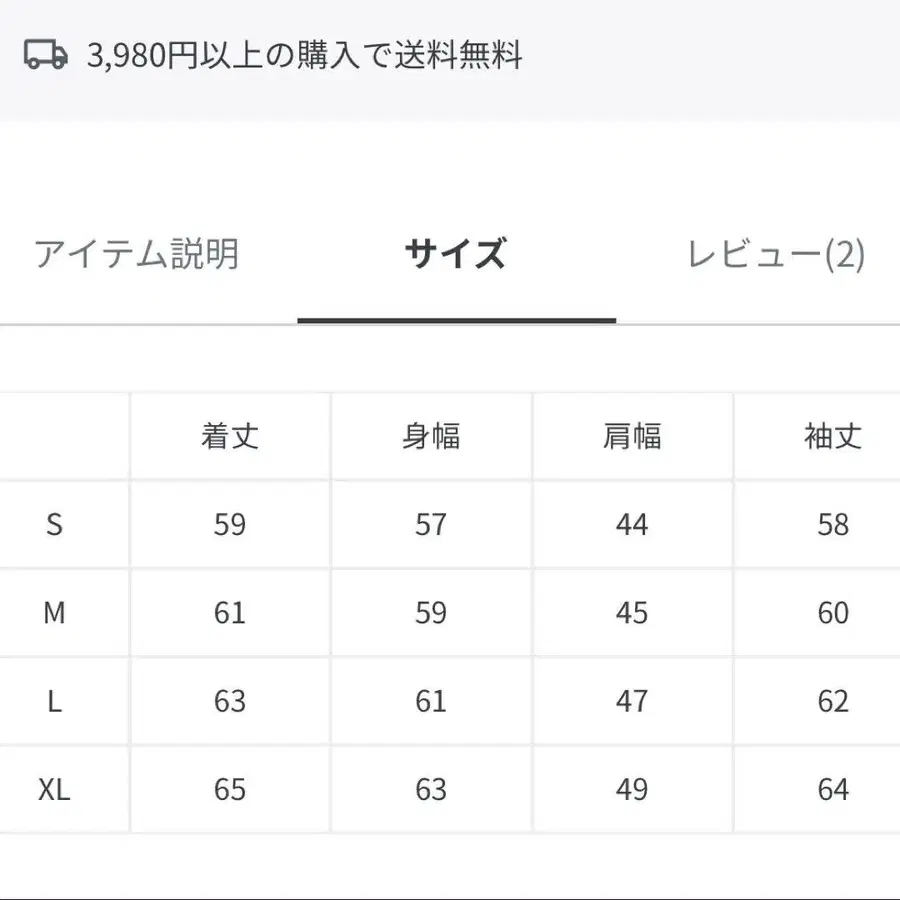Select the L size row label
This screenshot has width=900, height=900.
(x=57, y=701)
